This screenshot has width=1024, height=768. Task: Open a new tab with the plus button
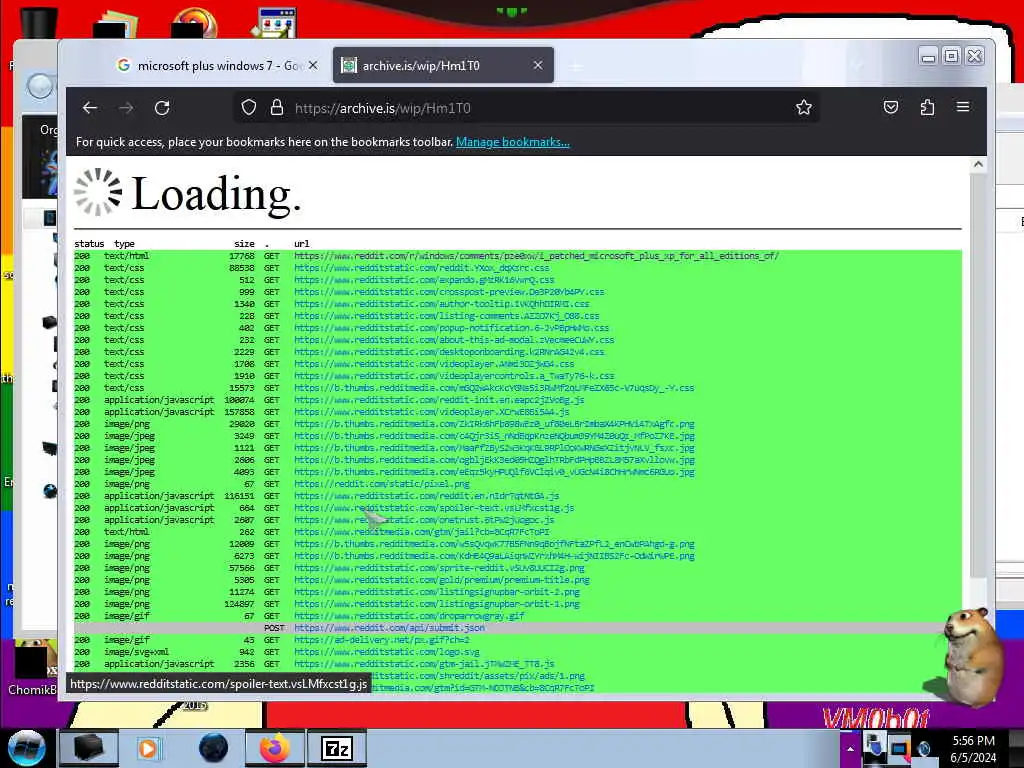[575, 67]
